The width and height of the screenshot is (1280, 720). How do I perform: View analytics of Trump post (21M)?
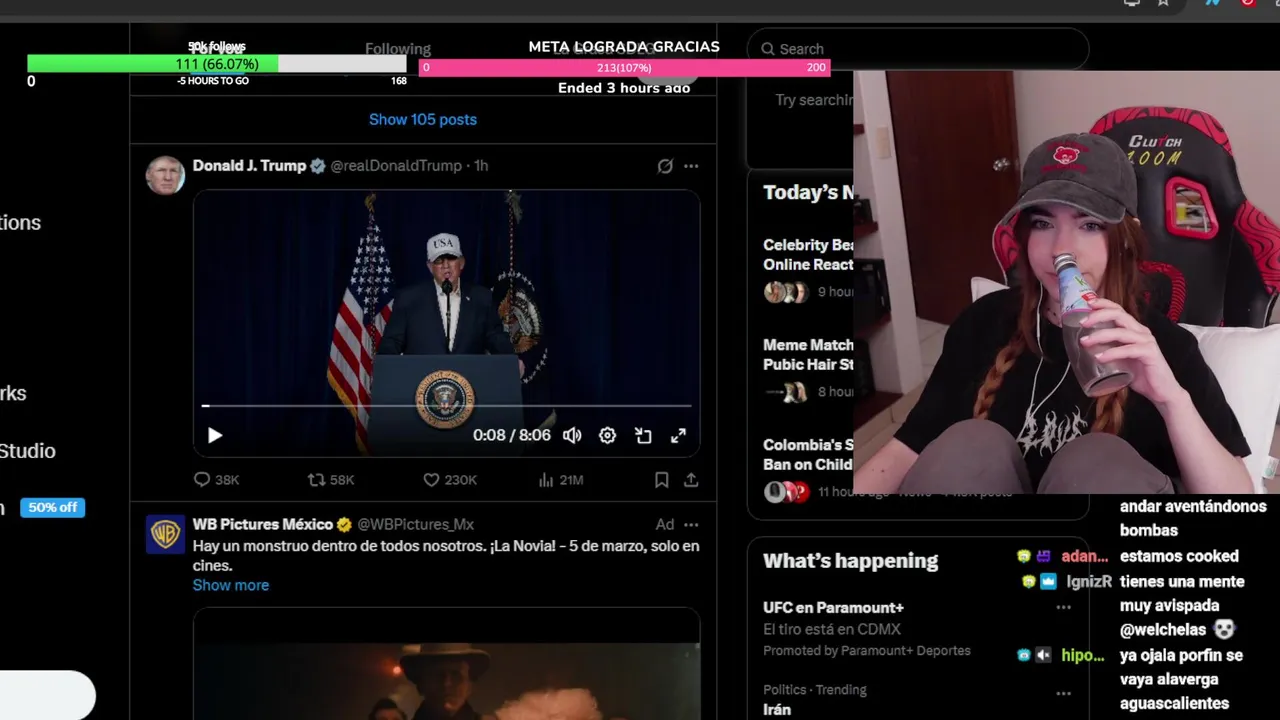coord(560,480)
